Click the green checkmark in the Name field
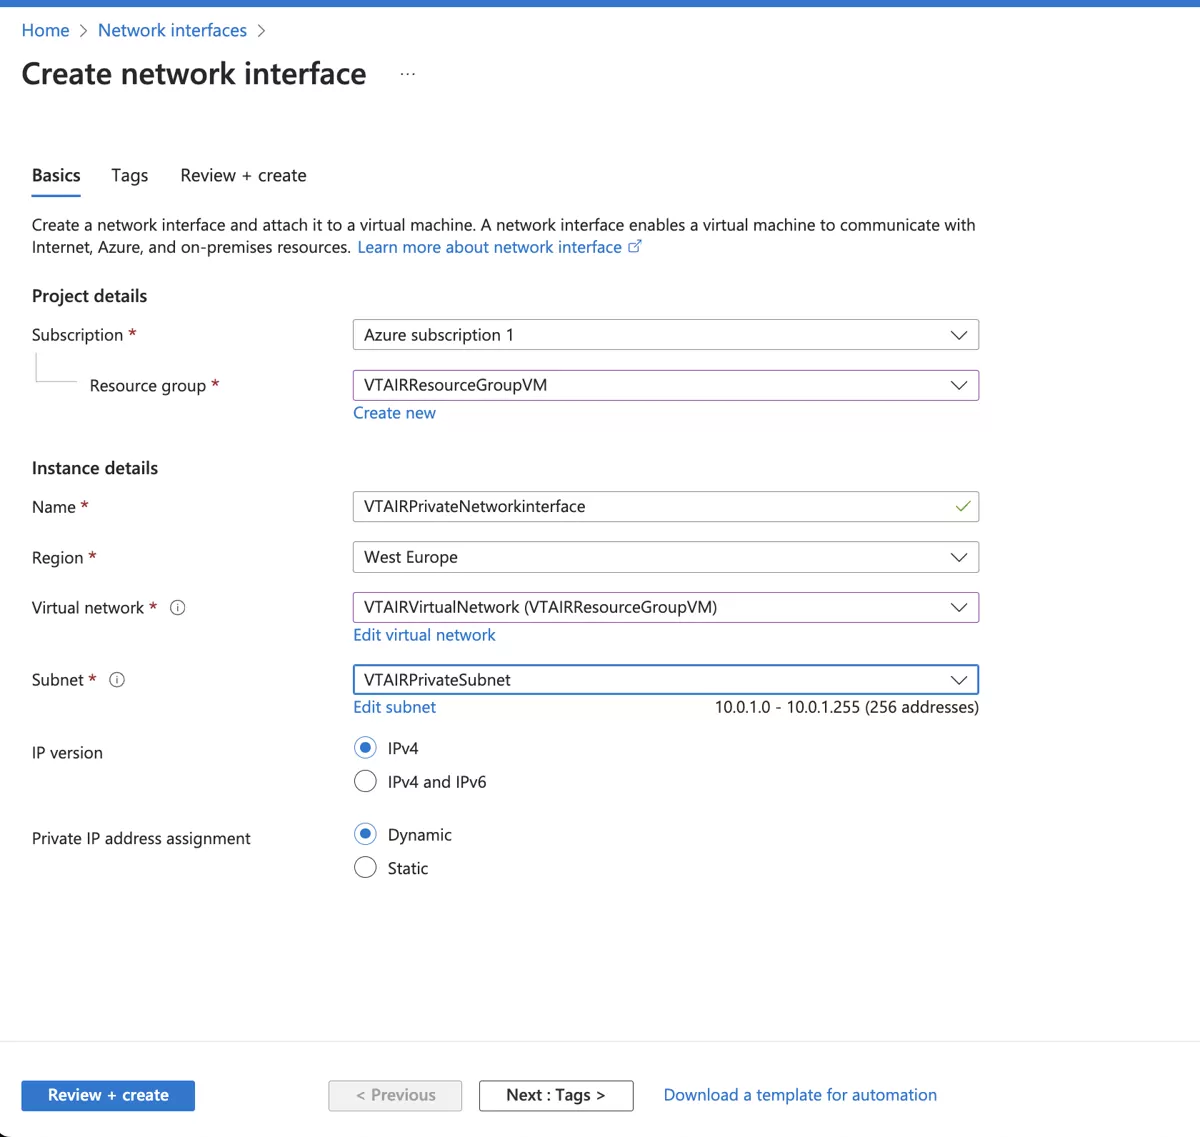 pos(963,506)
